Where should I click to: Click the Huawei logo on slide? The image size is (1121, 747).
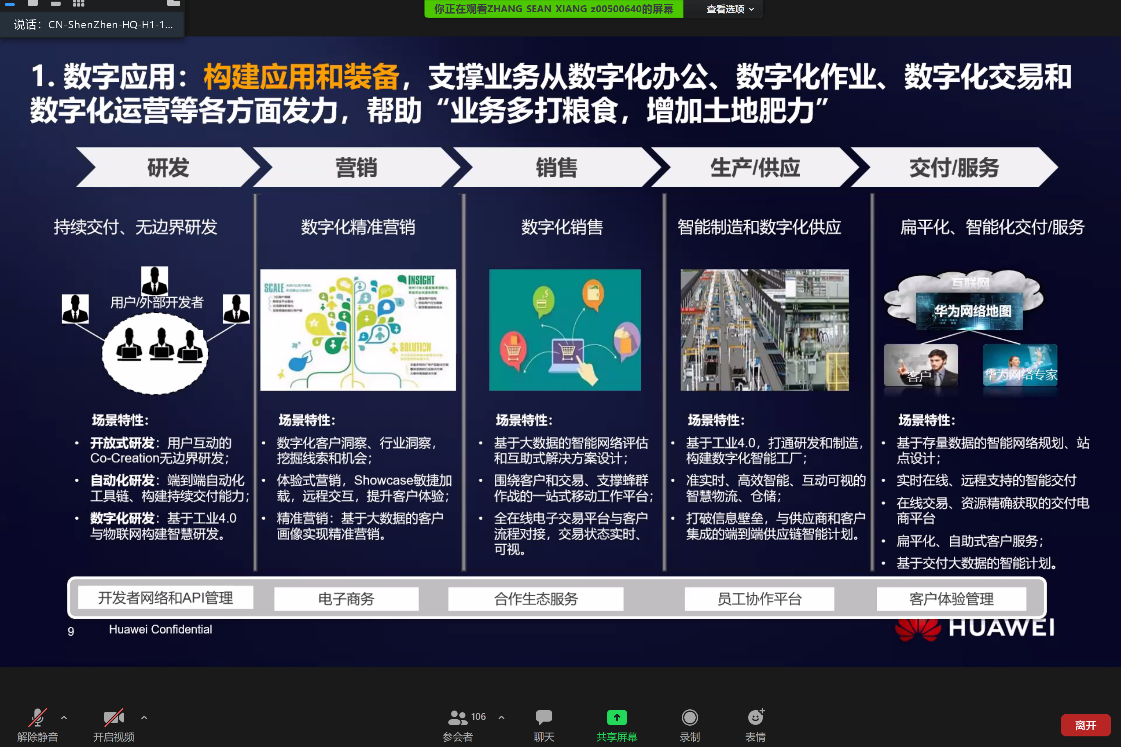(974, 627)
